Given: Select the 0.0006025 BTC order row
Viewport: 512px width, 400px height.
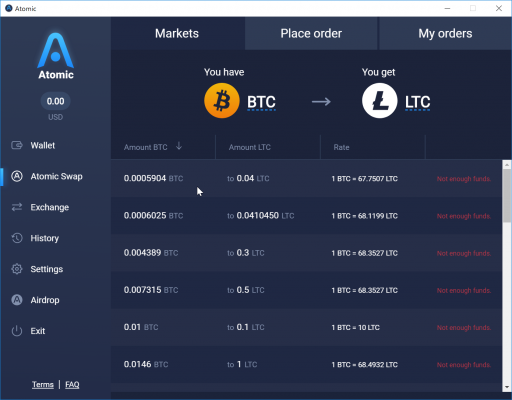Looking at the screenshot, I should tap(306, 216).
